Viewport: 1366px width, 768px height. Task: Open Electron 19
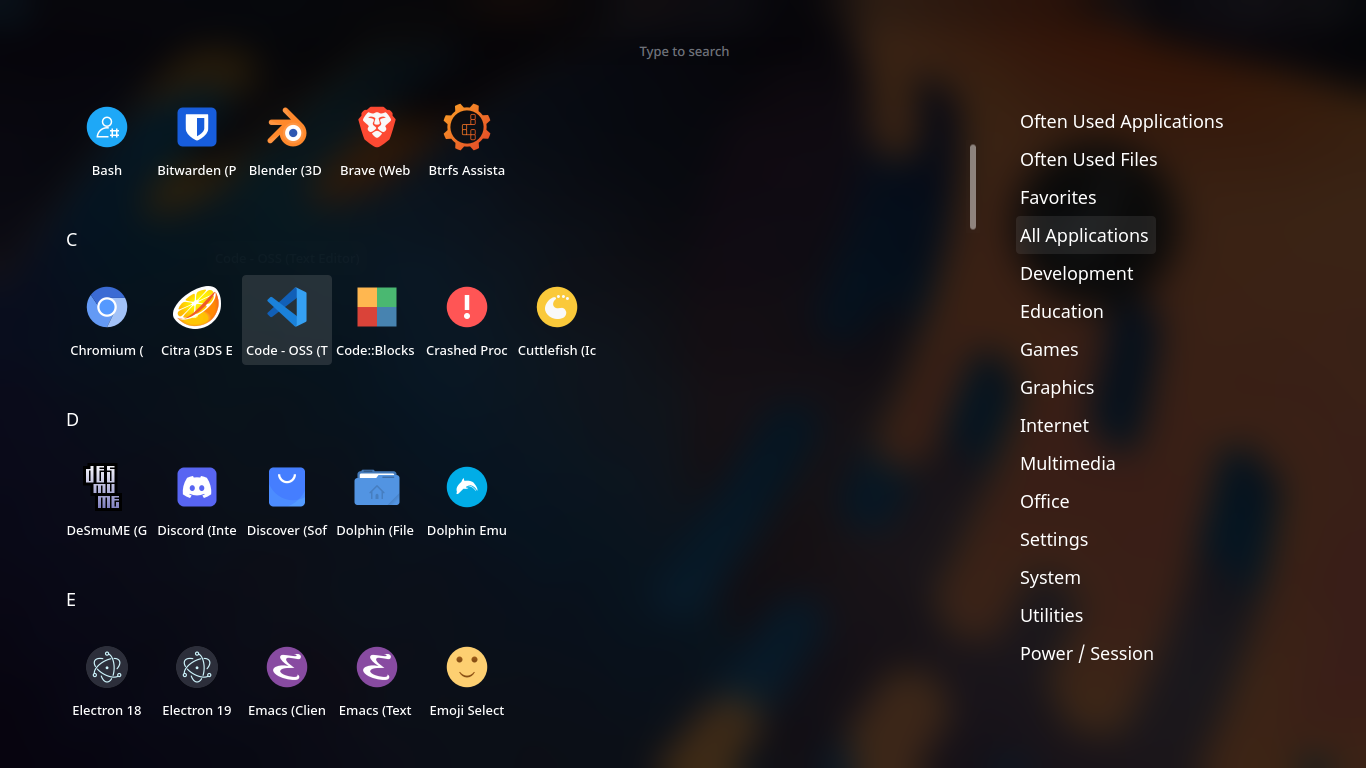[197, 680]
